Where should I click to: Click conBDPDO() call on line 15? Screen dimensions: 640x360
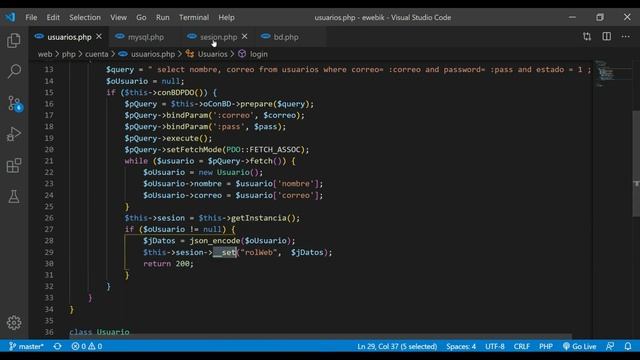(182, 93)
